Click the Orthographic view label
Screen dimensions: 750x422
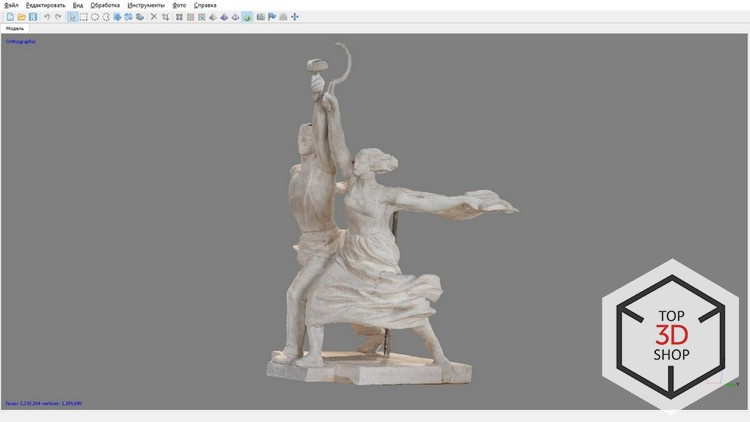click(21, 42)
